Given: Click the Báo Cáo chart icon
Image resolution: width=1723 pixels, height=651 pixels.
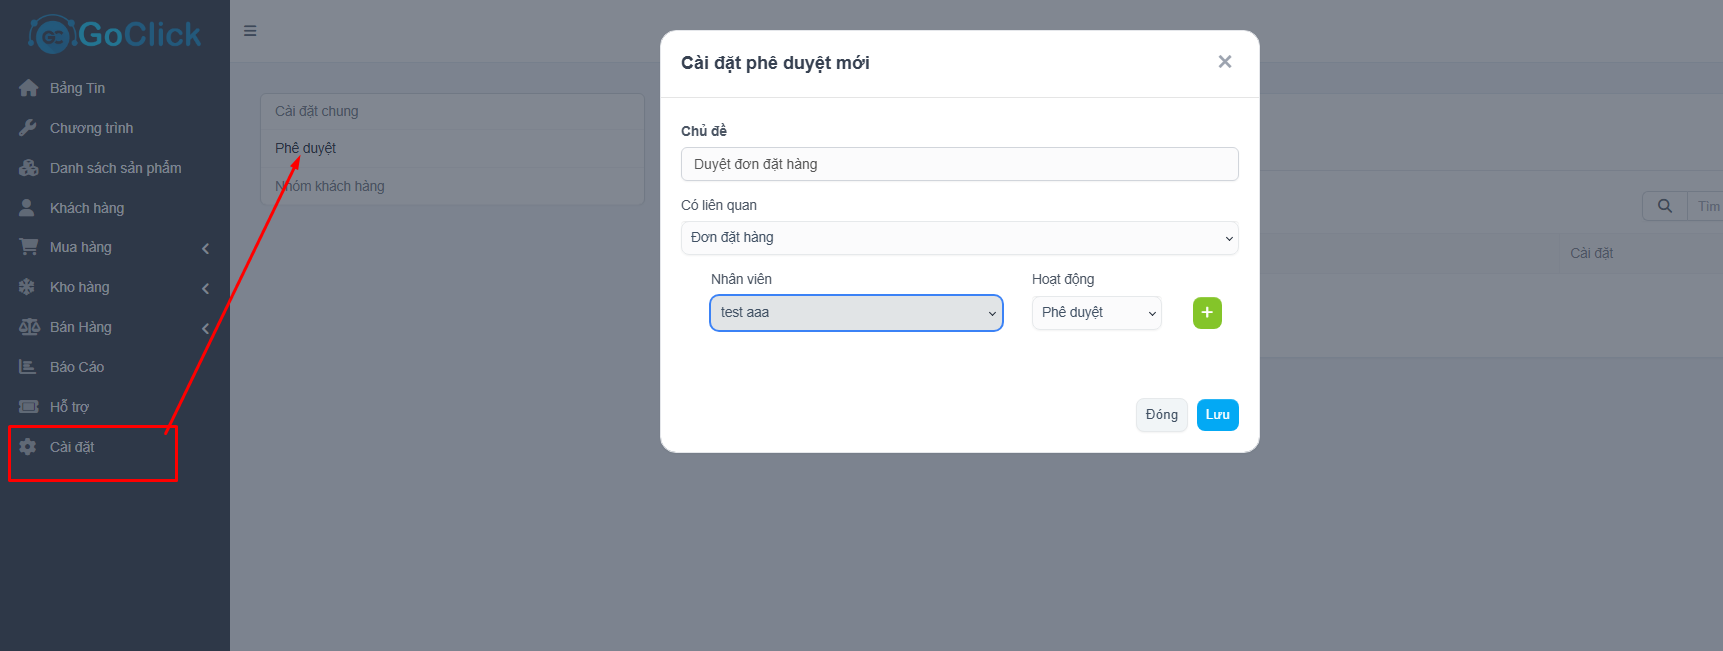Looking at the screenshot, I should pos(28,367).
